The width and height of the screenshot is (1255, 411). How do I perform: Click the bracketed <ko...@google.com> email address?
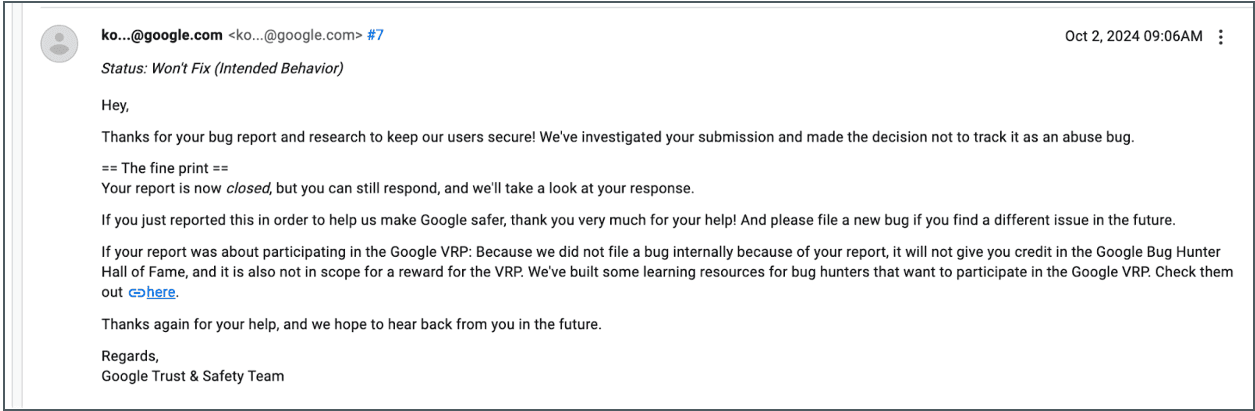coord(295,35)
